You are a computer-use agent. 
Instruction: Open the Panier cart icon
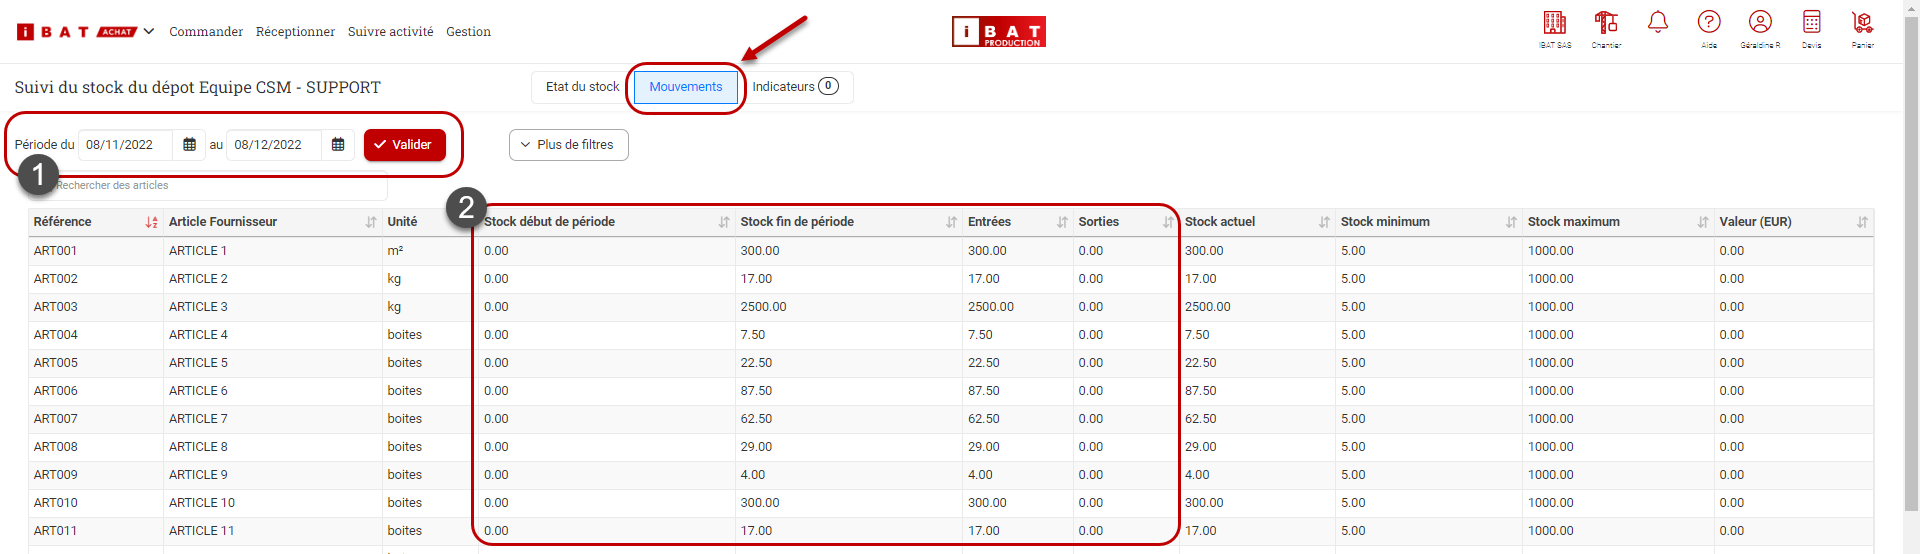pos(1862,23)
